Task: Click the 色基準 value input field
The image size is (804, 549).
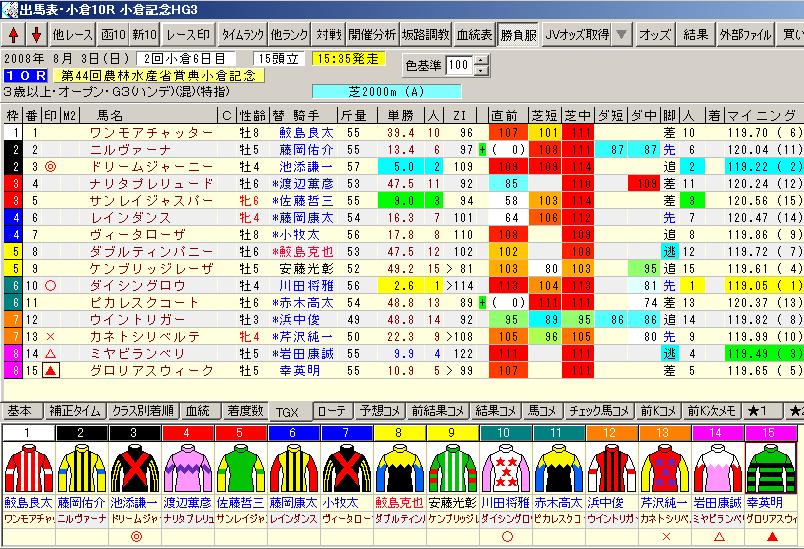Action: (x=459, y=66)
